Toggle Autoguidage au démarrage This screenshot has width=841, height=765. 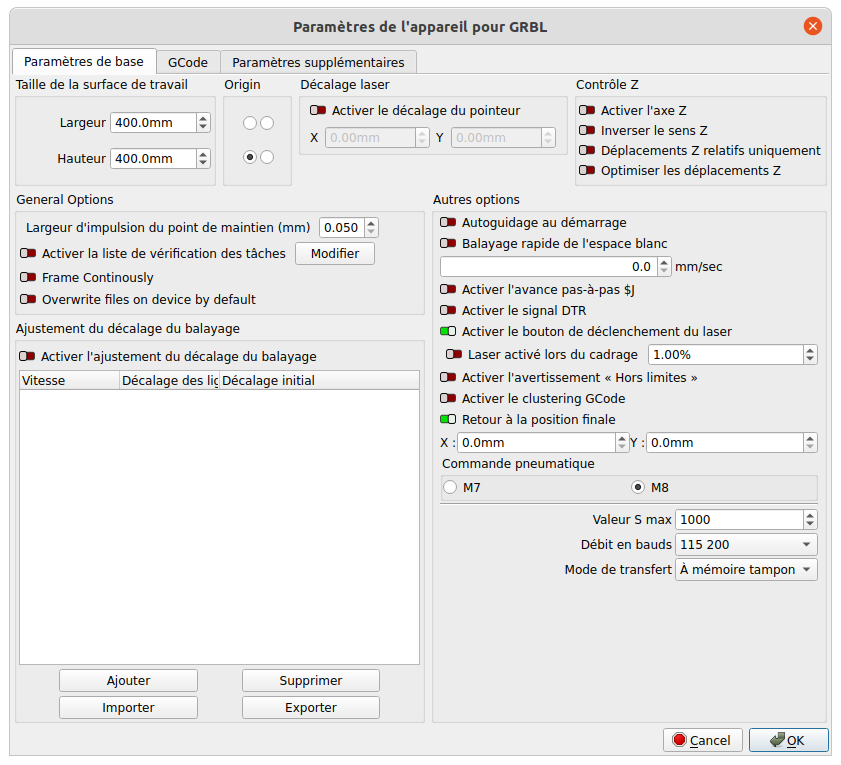448,223
